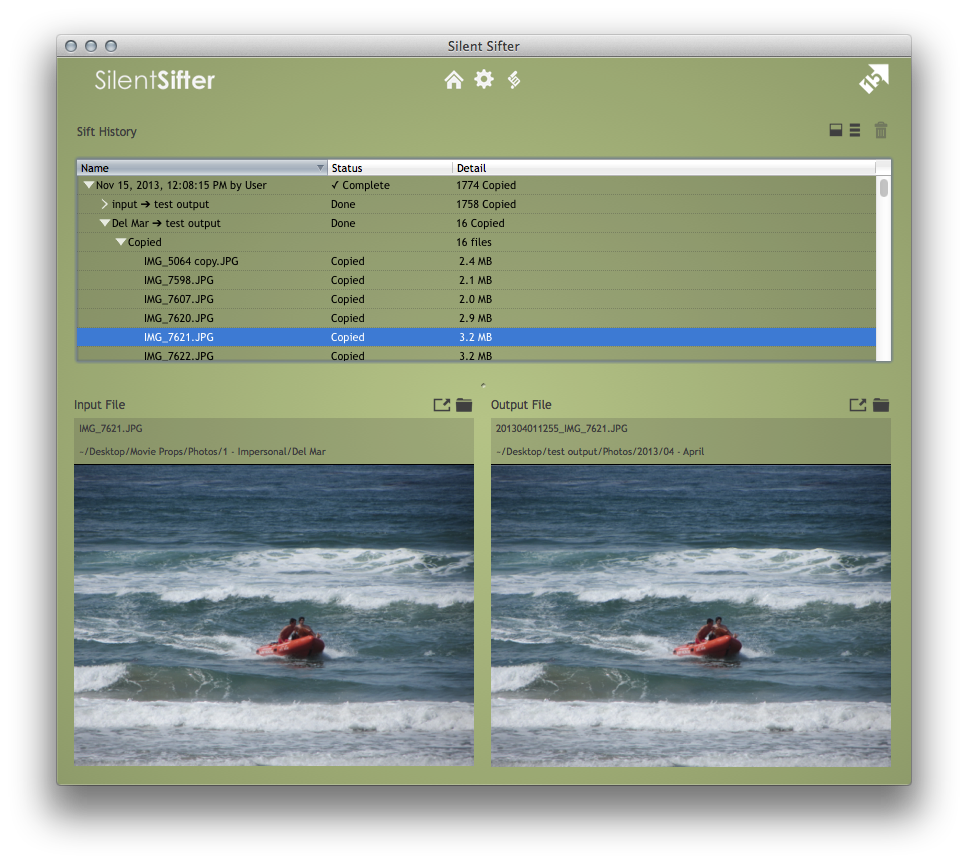Click the SilentSifter logo text
The height and width of the screenshot is (864, 968).
click(154, 80)
